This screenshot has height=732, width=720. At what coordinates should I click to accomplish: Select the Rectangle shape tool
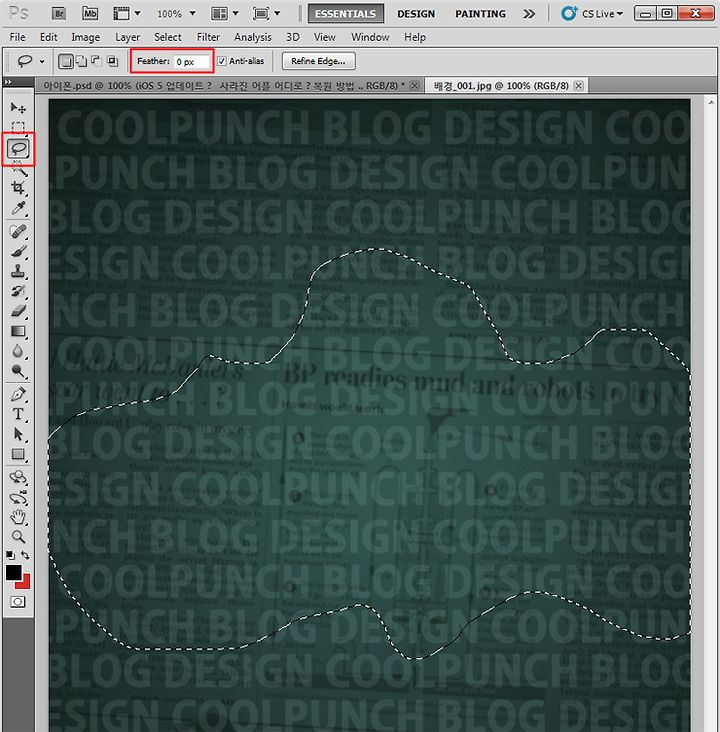pos(18,454)
